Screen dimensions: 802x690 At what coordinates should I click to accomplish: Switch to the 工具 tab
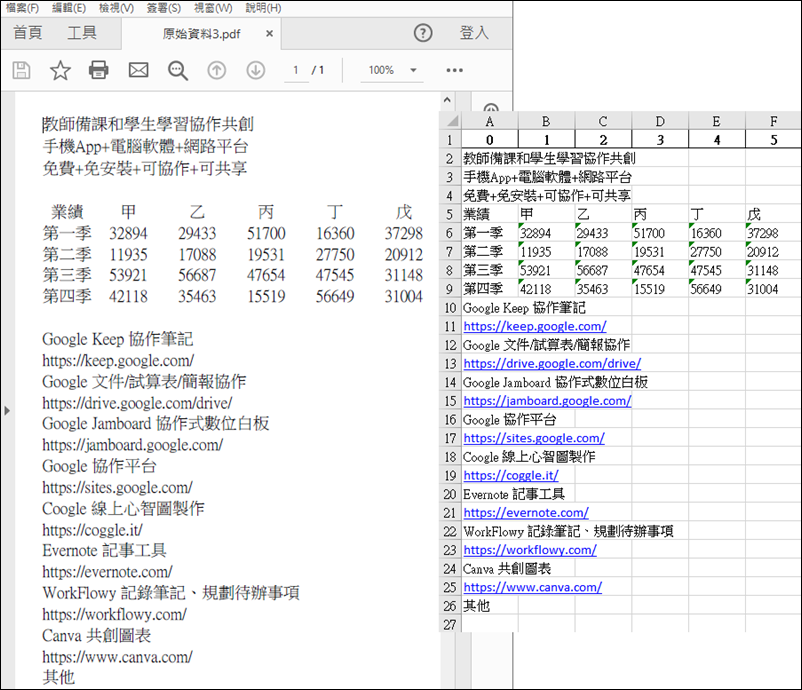tap(82, 33)
